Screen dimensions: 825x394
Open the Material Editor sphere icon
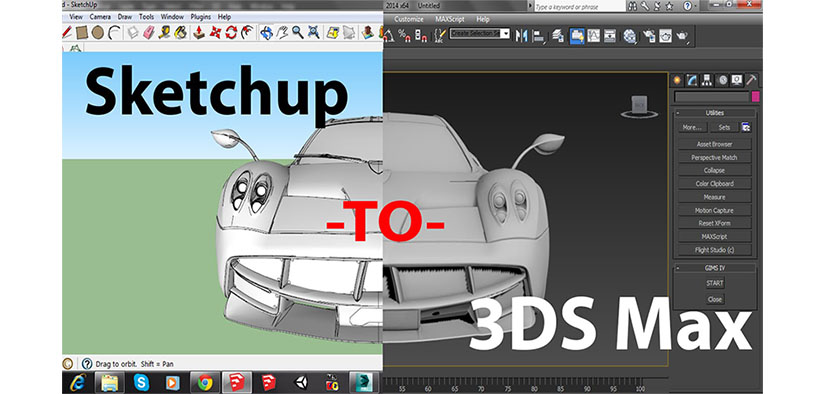point(630,36)
